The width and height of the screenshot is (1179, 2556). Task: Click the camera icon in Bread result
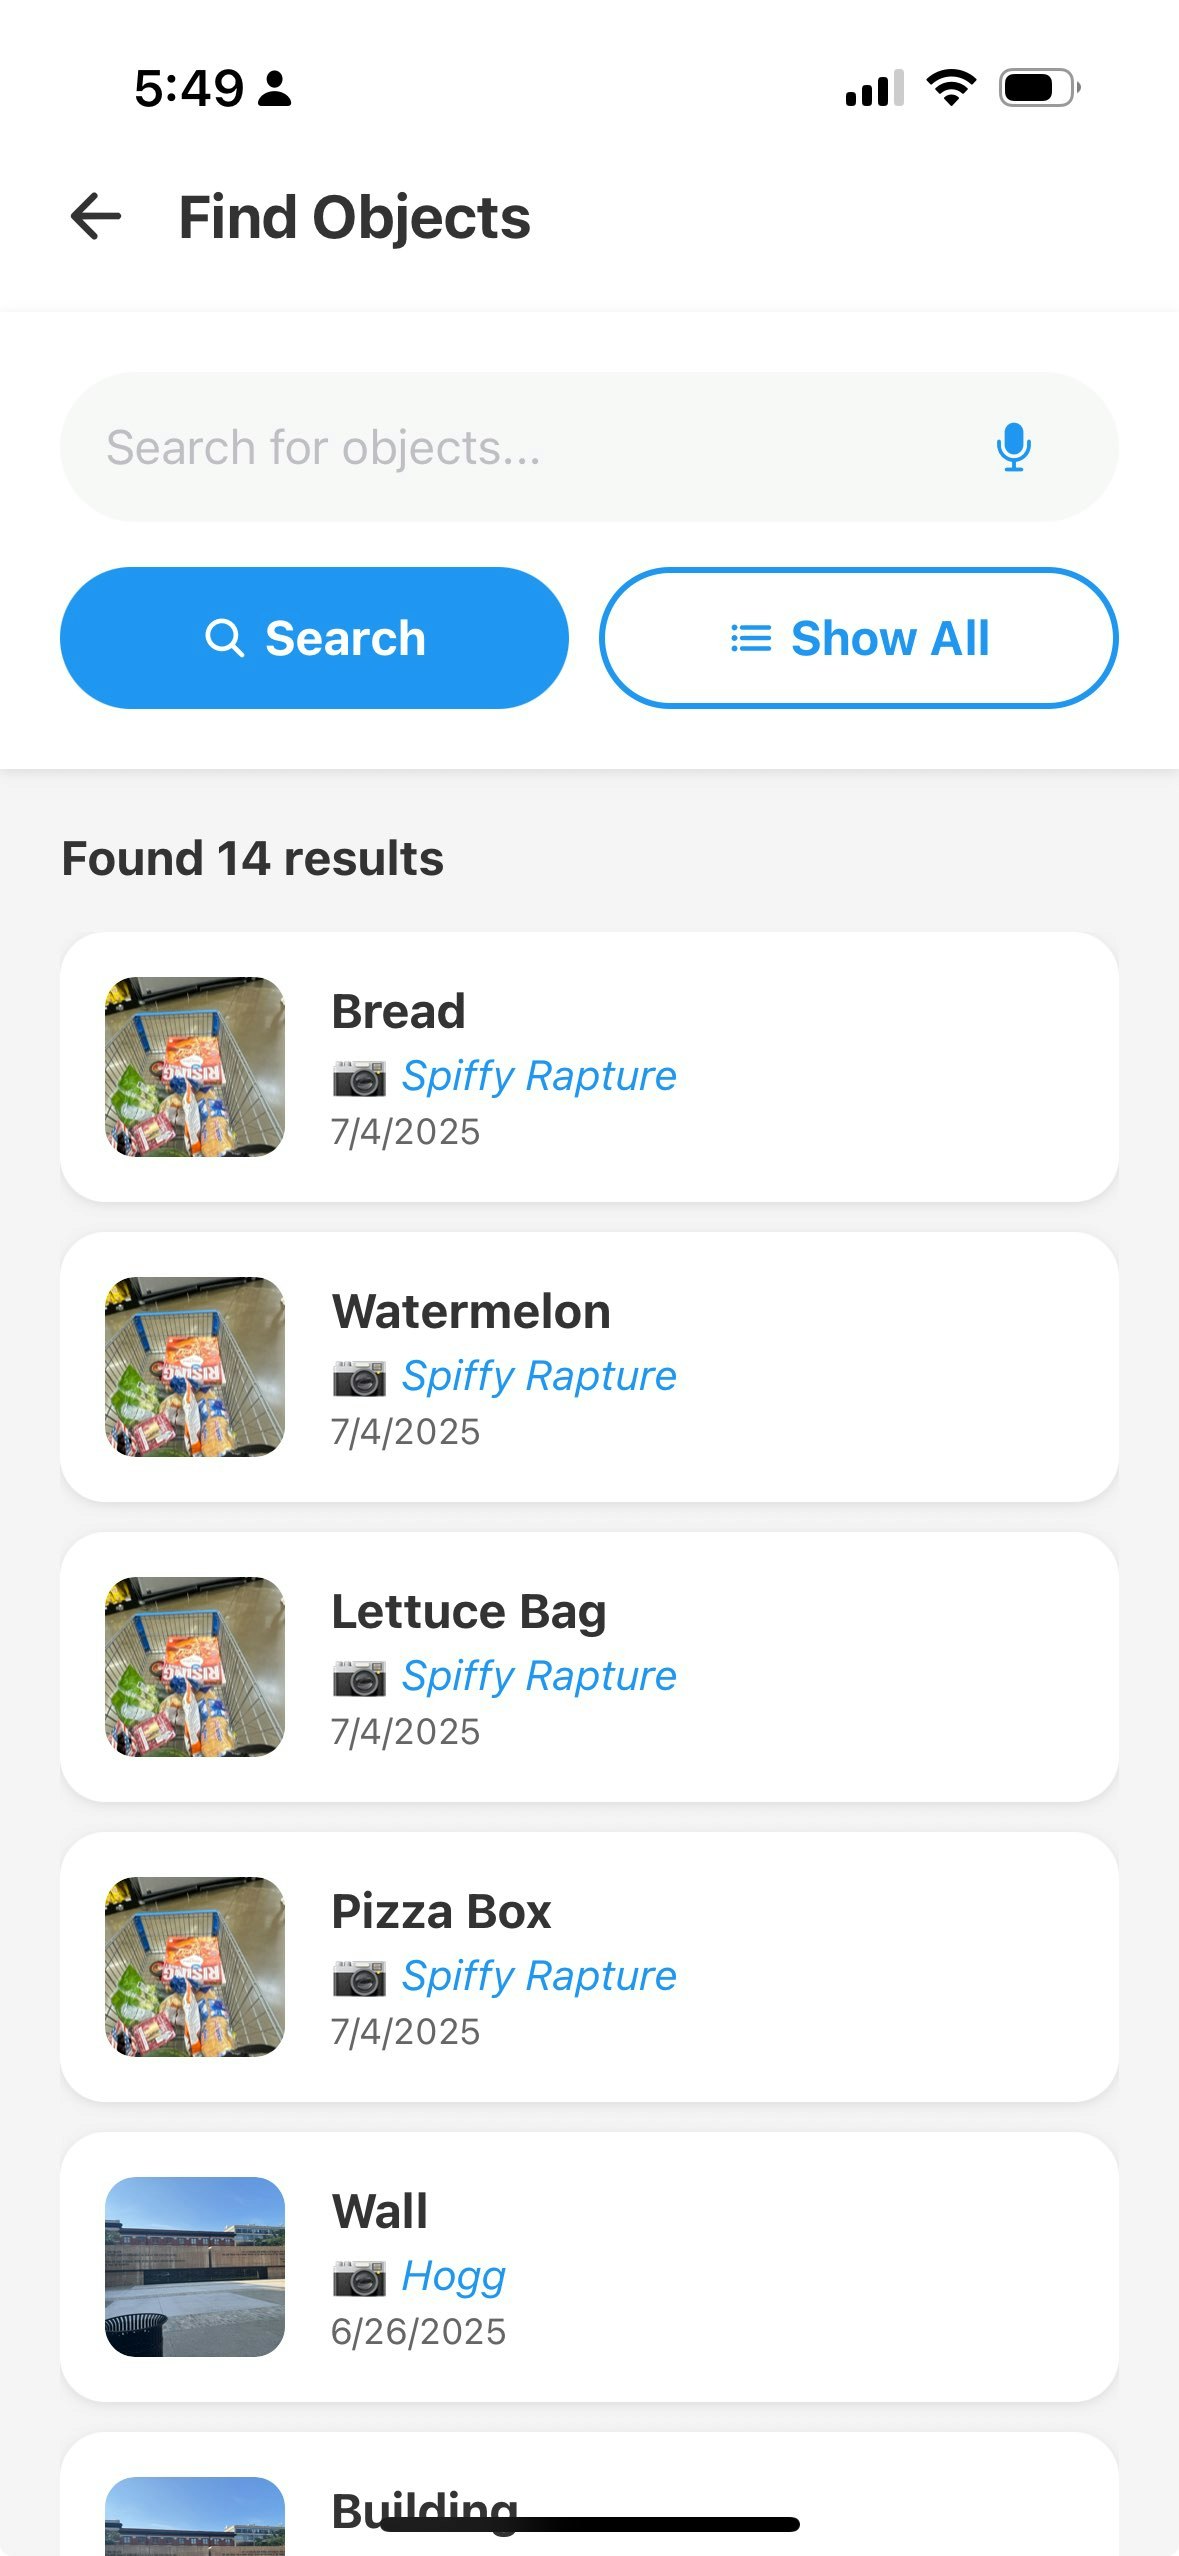tap(359, 1078)
